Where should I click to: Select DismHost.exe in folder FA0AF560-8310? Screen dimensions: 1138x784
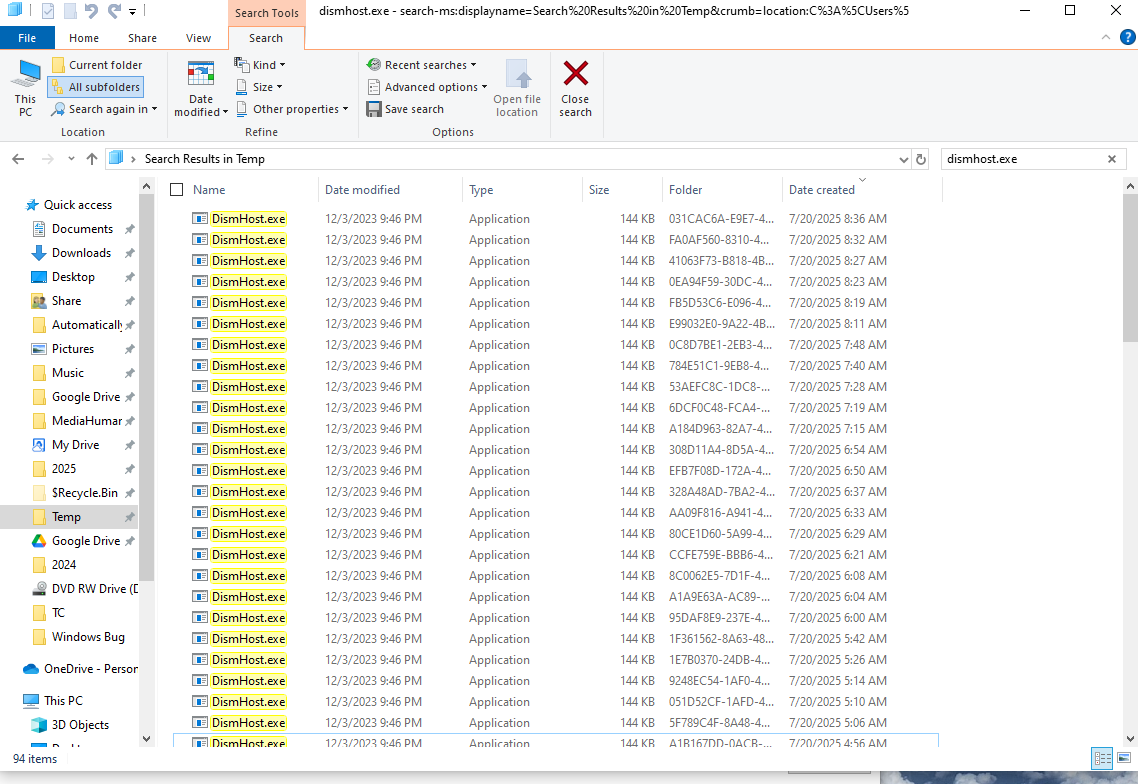pyautogui.click(x=249, y=240)
